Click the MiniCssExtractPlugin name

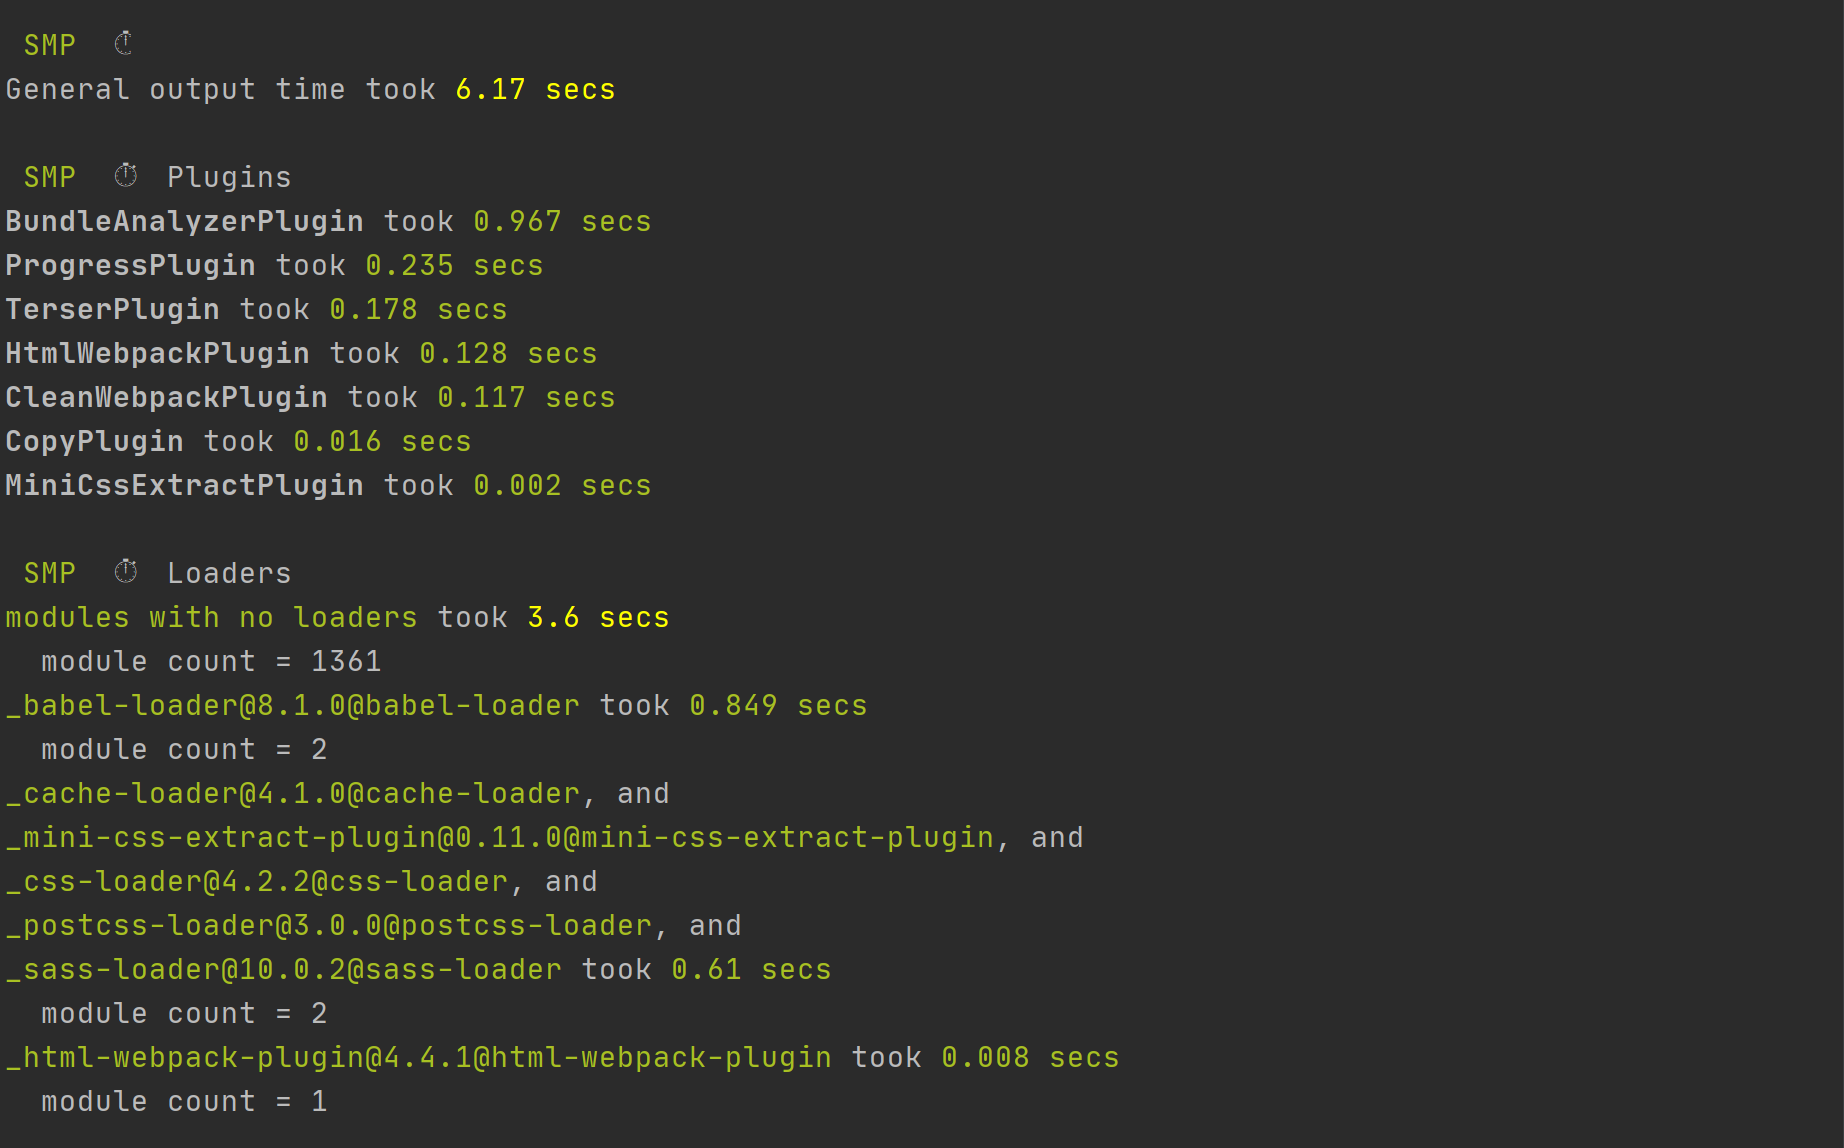pyautogui.click(x=185, y=485)
